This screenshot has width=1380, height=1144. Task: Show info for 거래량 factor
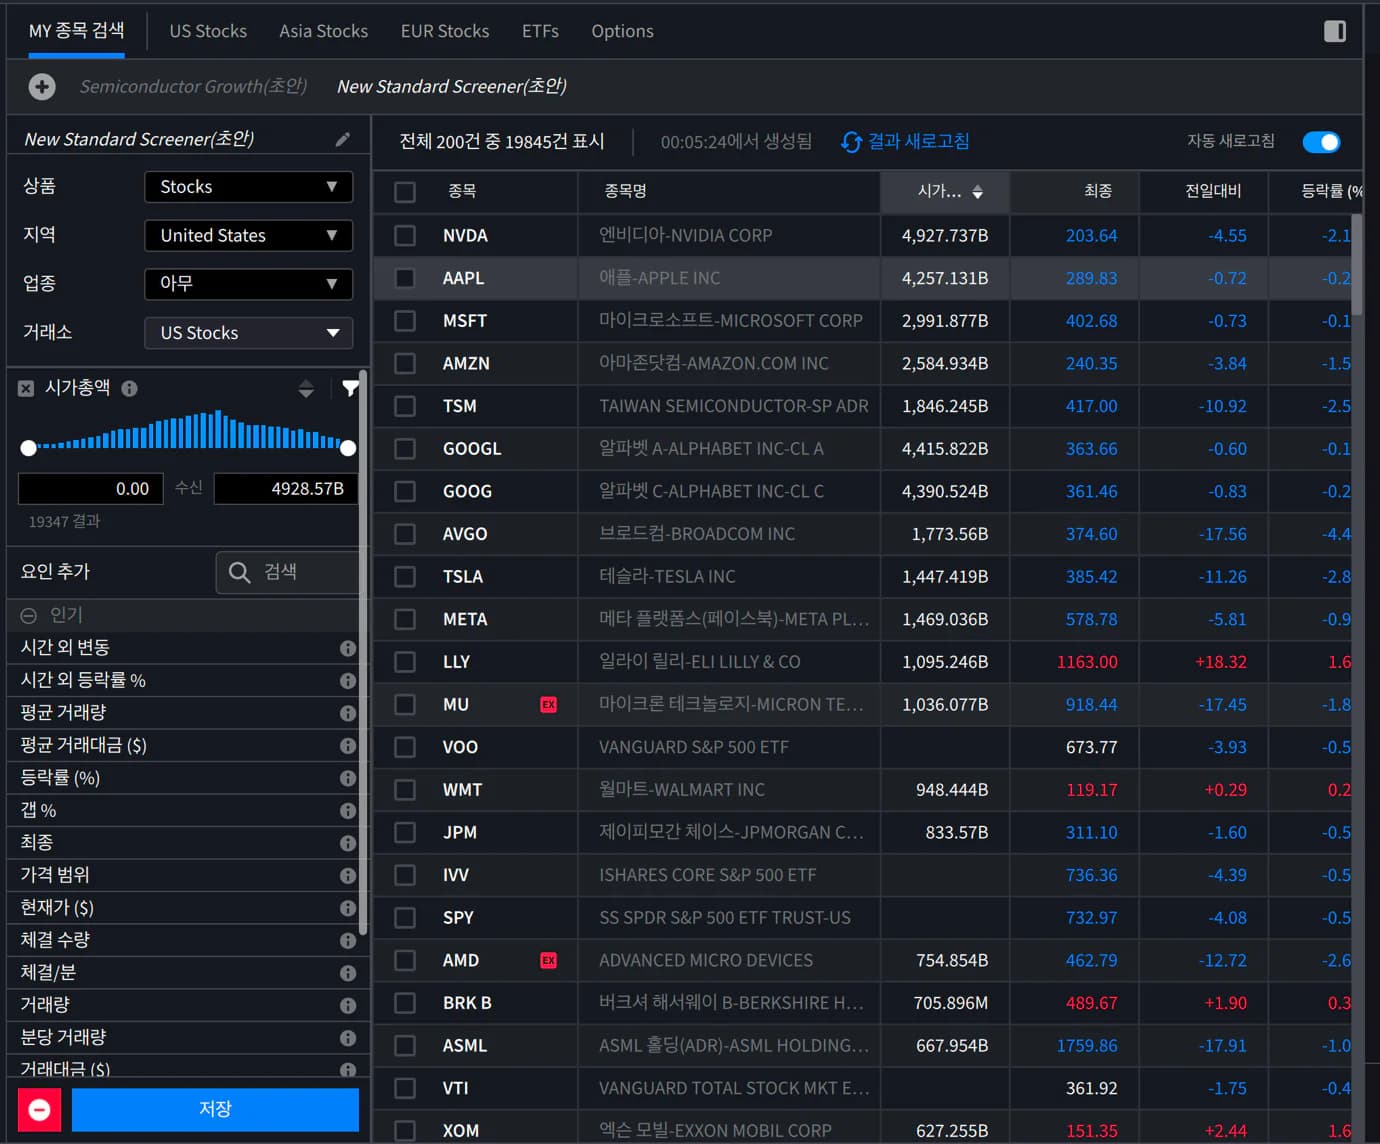(x=348, y=1006)
